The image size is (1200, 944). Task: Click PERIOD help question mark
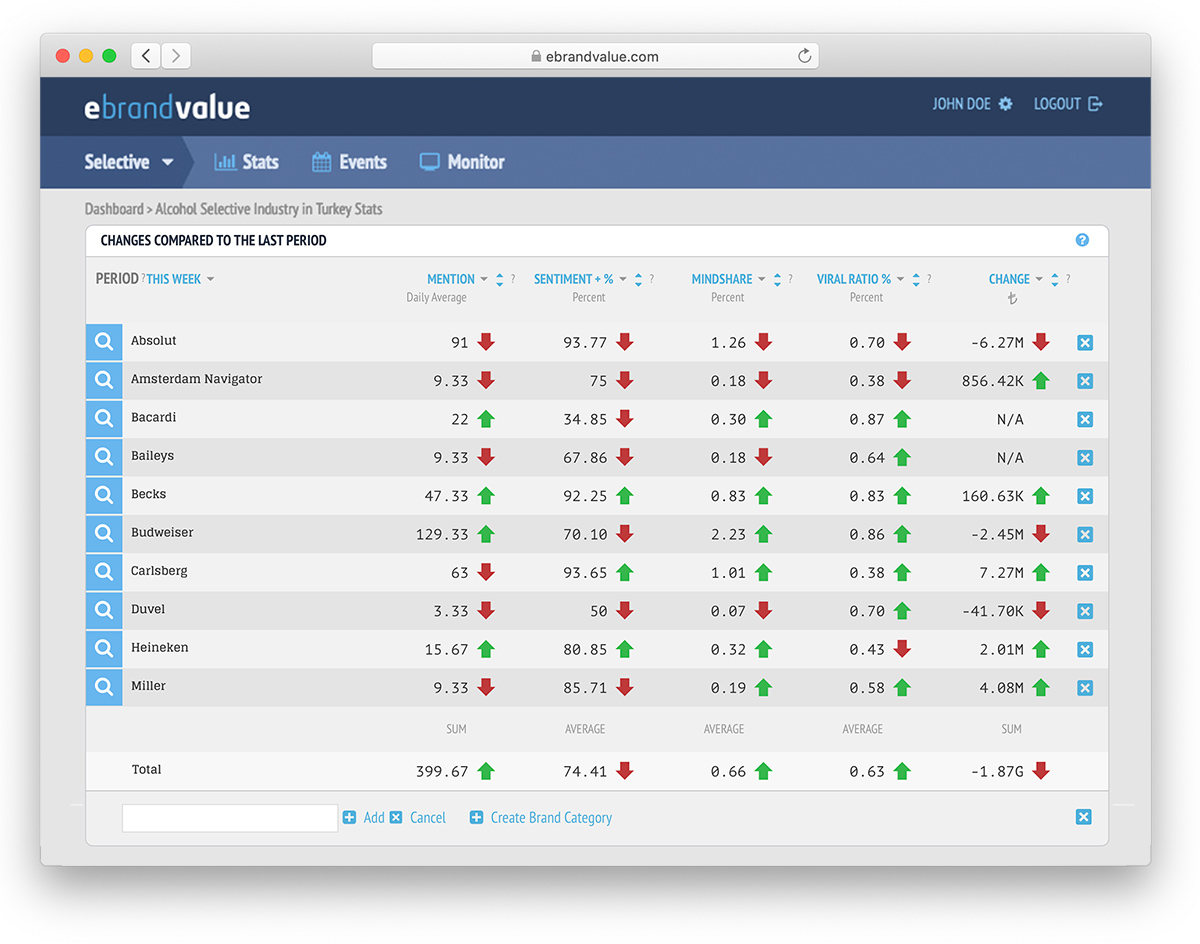pos(143,278)
